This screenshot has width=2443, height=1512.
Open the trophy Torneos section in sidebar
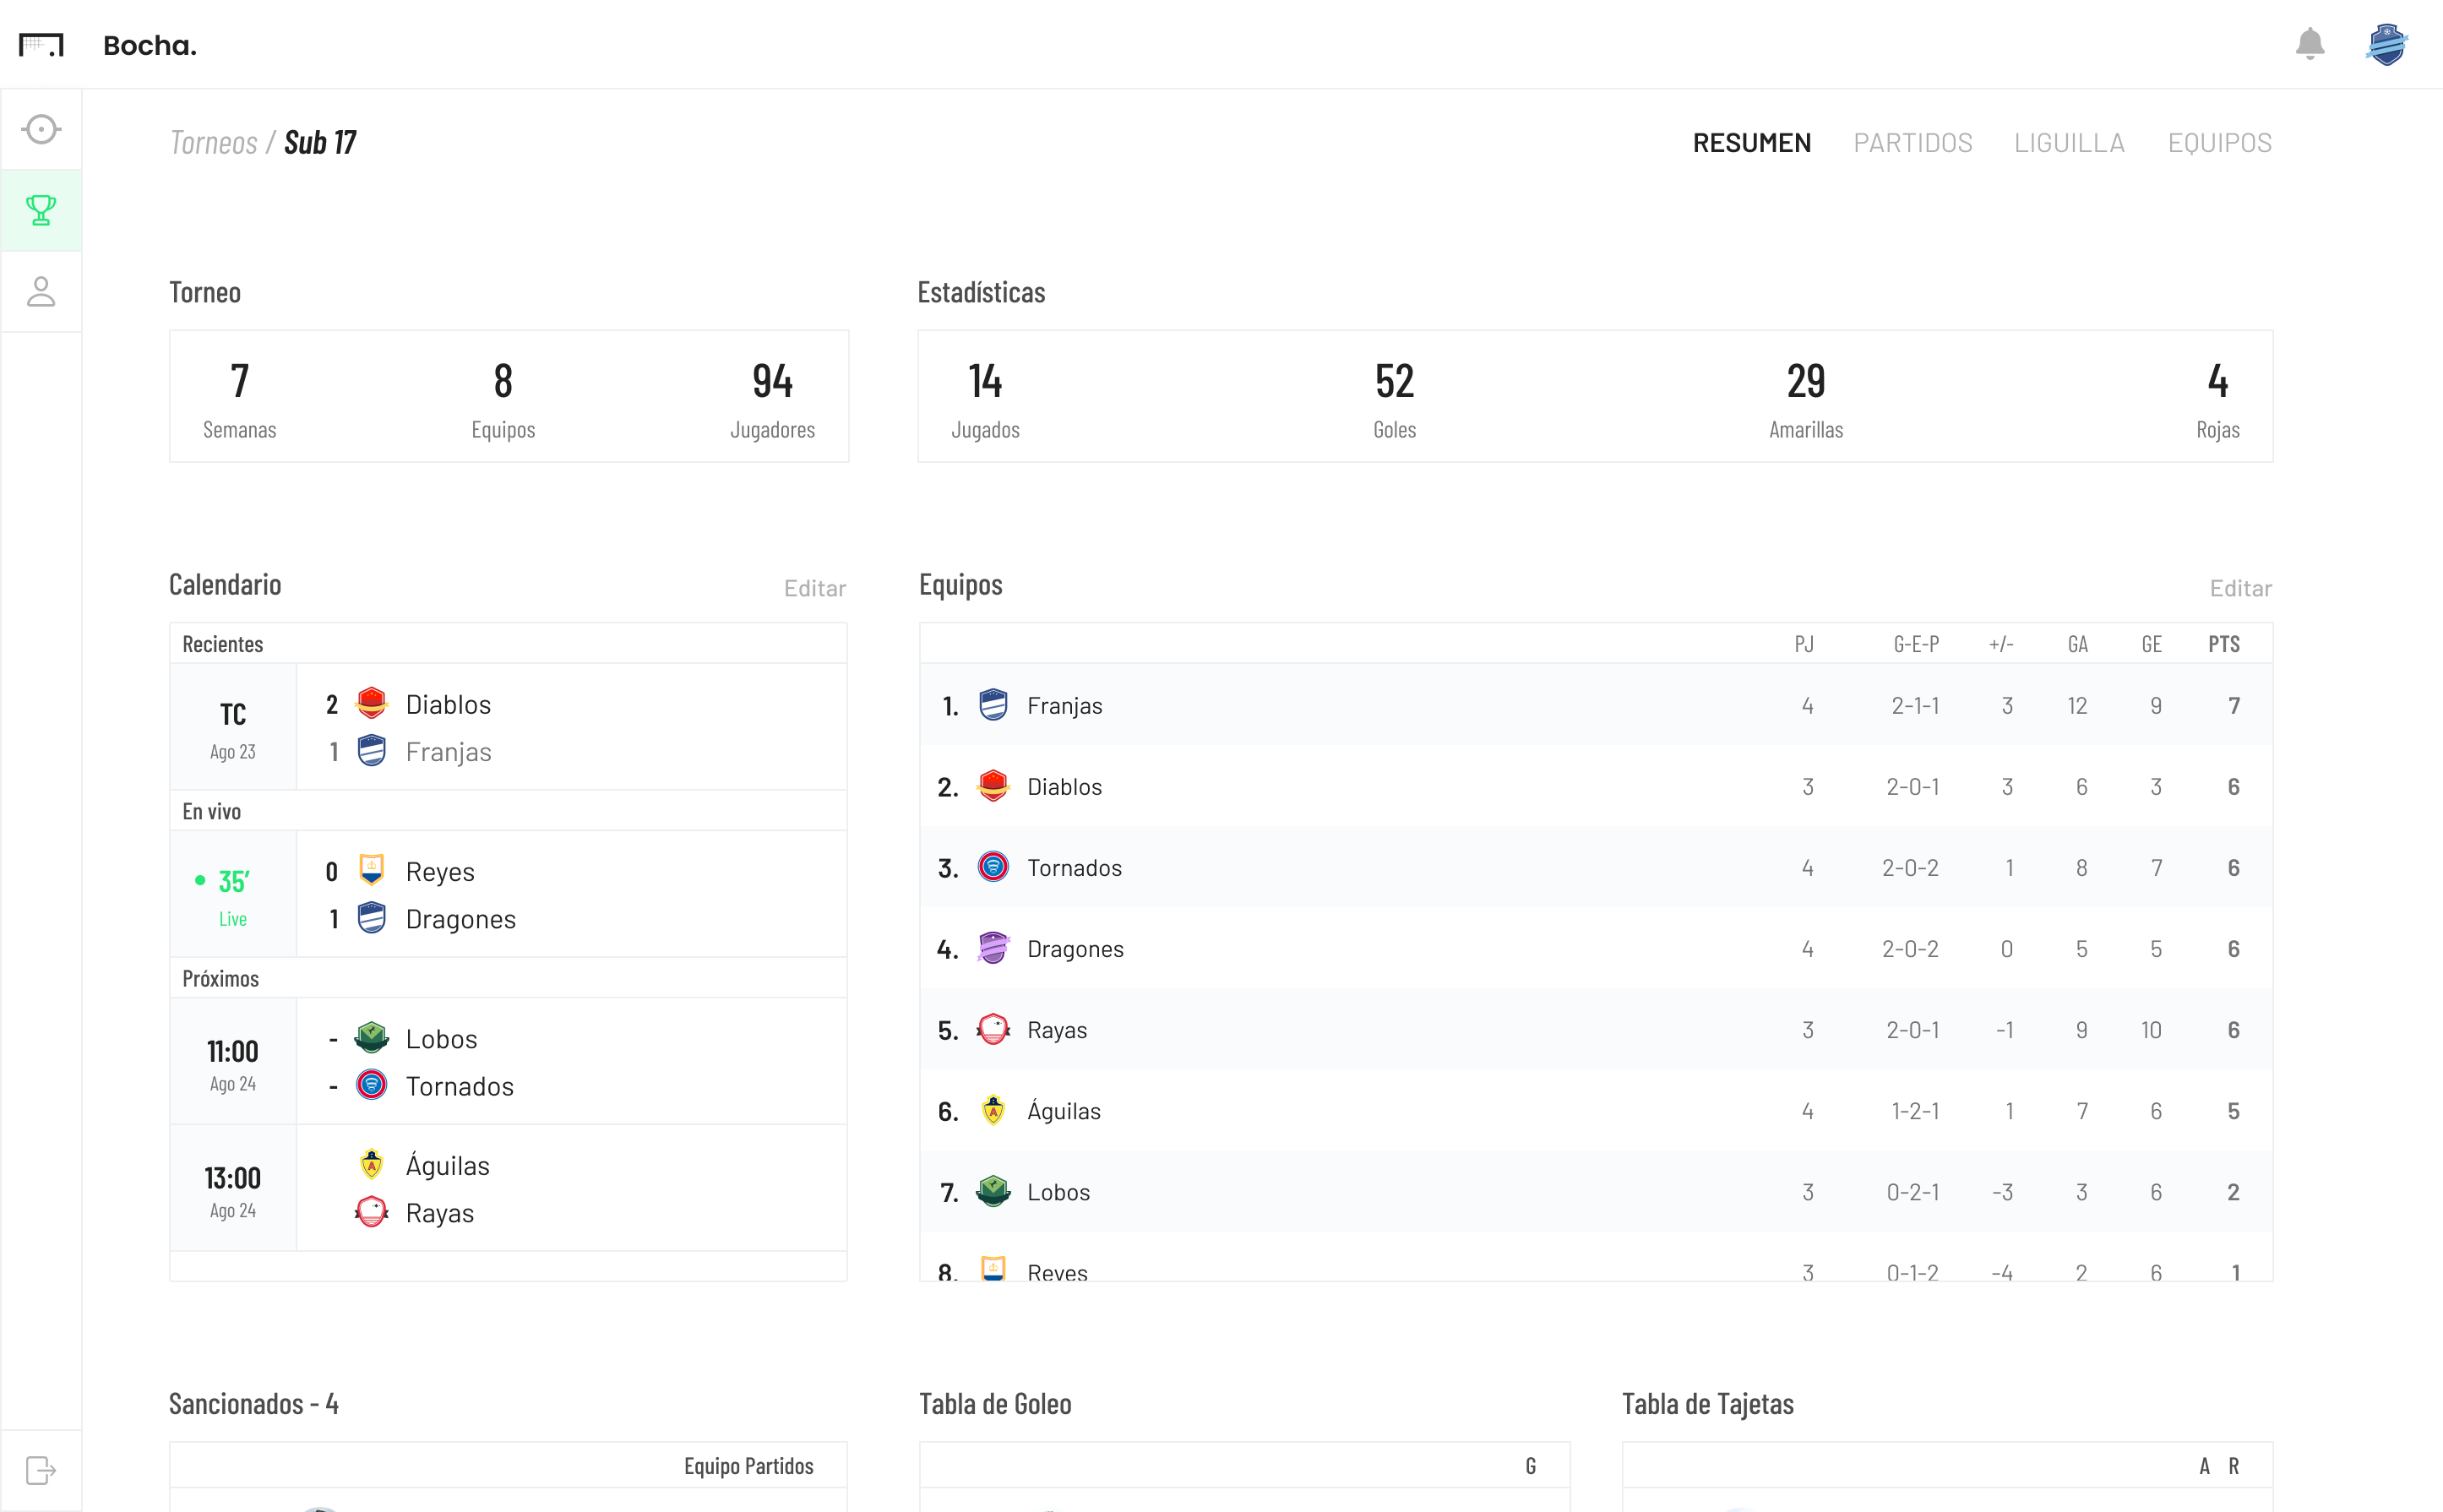pyautogui.click(x=41, y=210)
